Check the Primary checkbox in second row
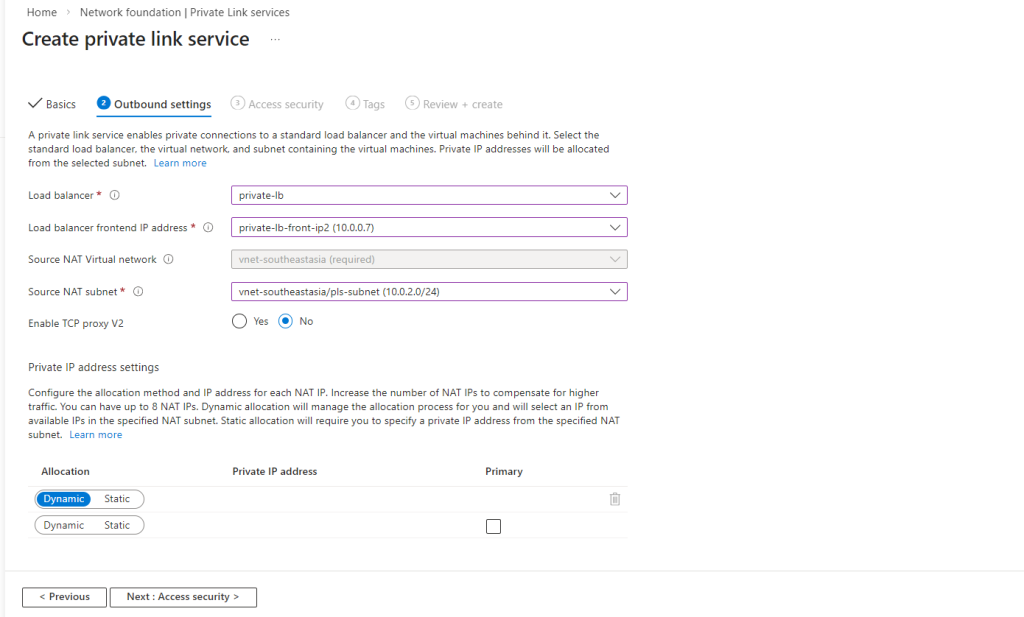The width and height of the screenshot is (1024, 617). point(493,527)
